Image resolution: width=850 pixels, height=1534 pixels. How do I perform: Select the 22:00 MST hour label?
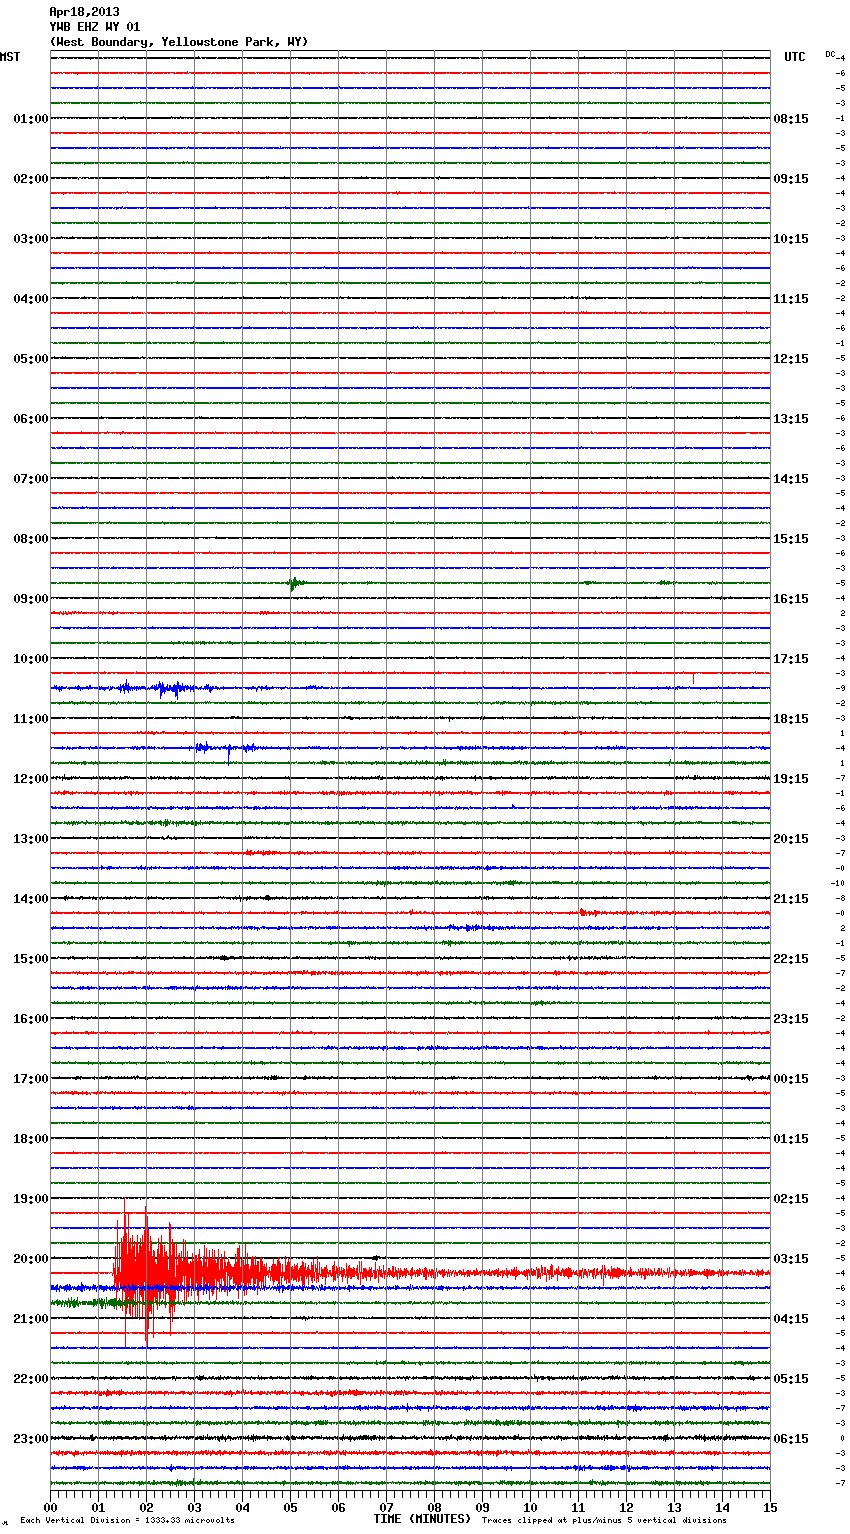pyautogui.click(x=31, y=1379)
